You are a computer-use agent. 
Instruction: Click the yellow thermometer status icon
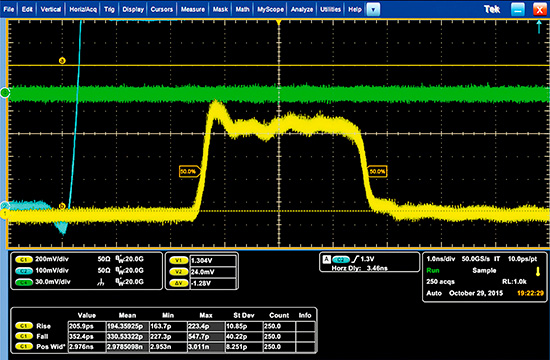click(x=538, y=271)
